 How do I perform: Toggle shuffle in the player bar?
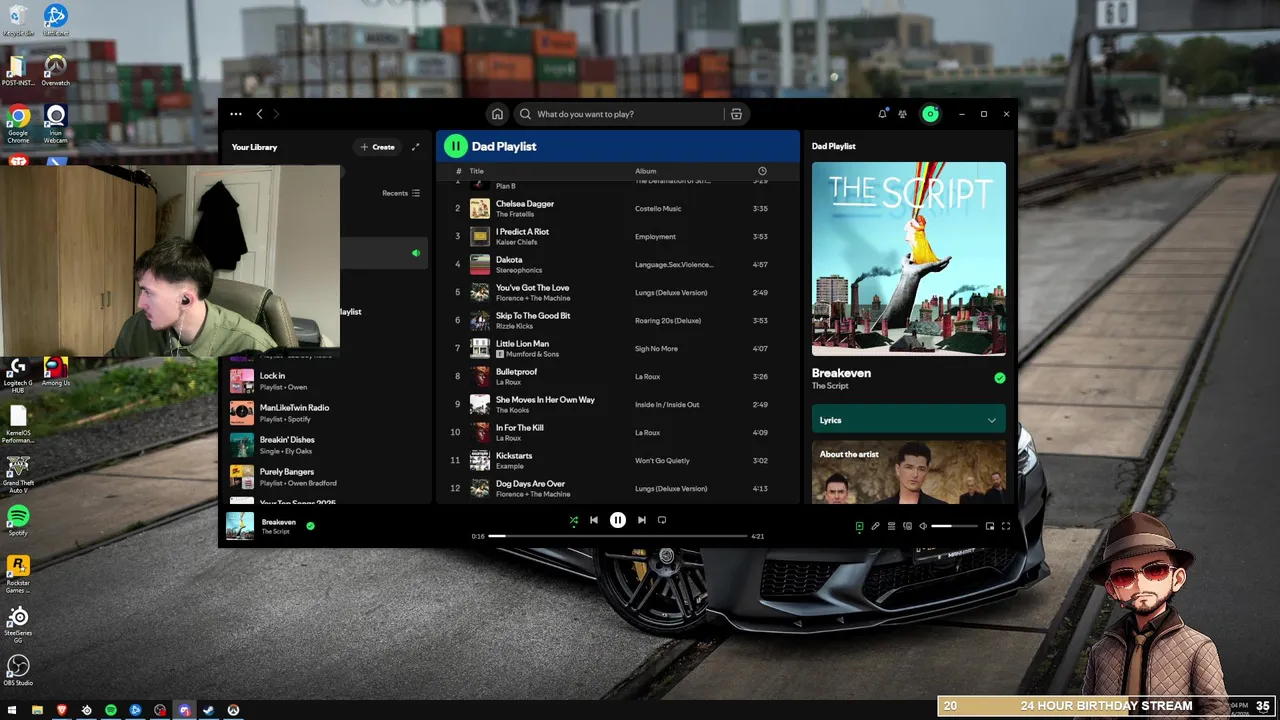pos(573,520)
